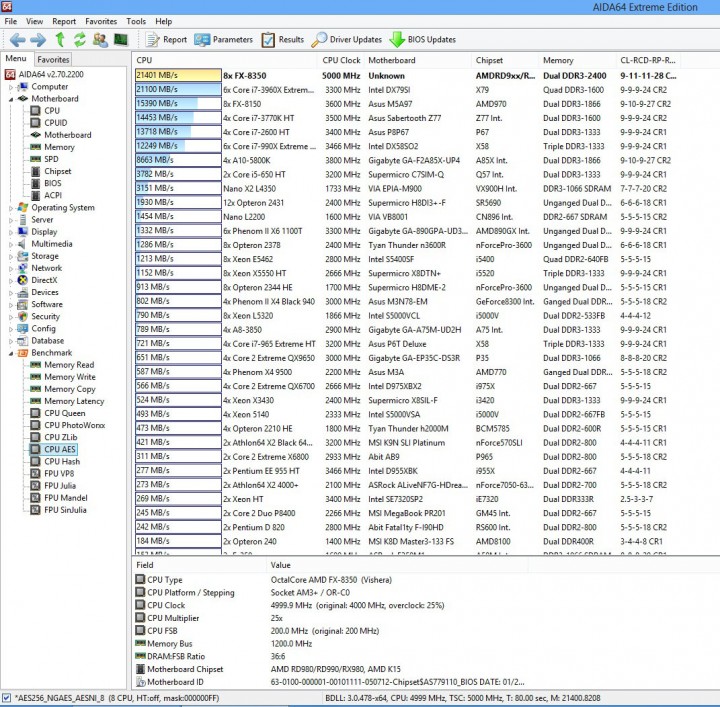This screenshot has height=707, width=720.
Task: Expand the Display tree node
Action: [x=11, y=232]
